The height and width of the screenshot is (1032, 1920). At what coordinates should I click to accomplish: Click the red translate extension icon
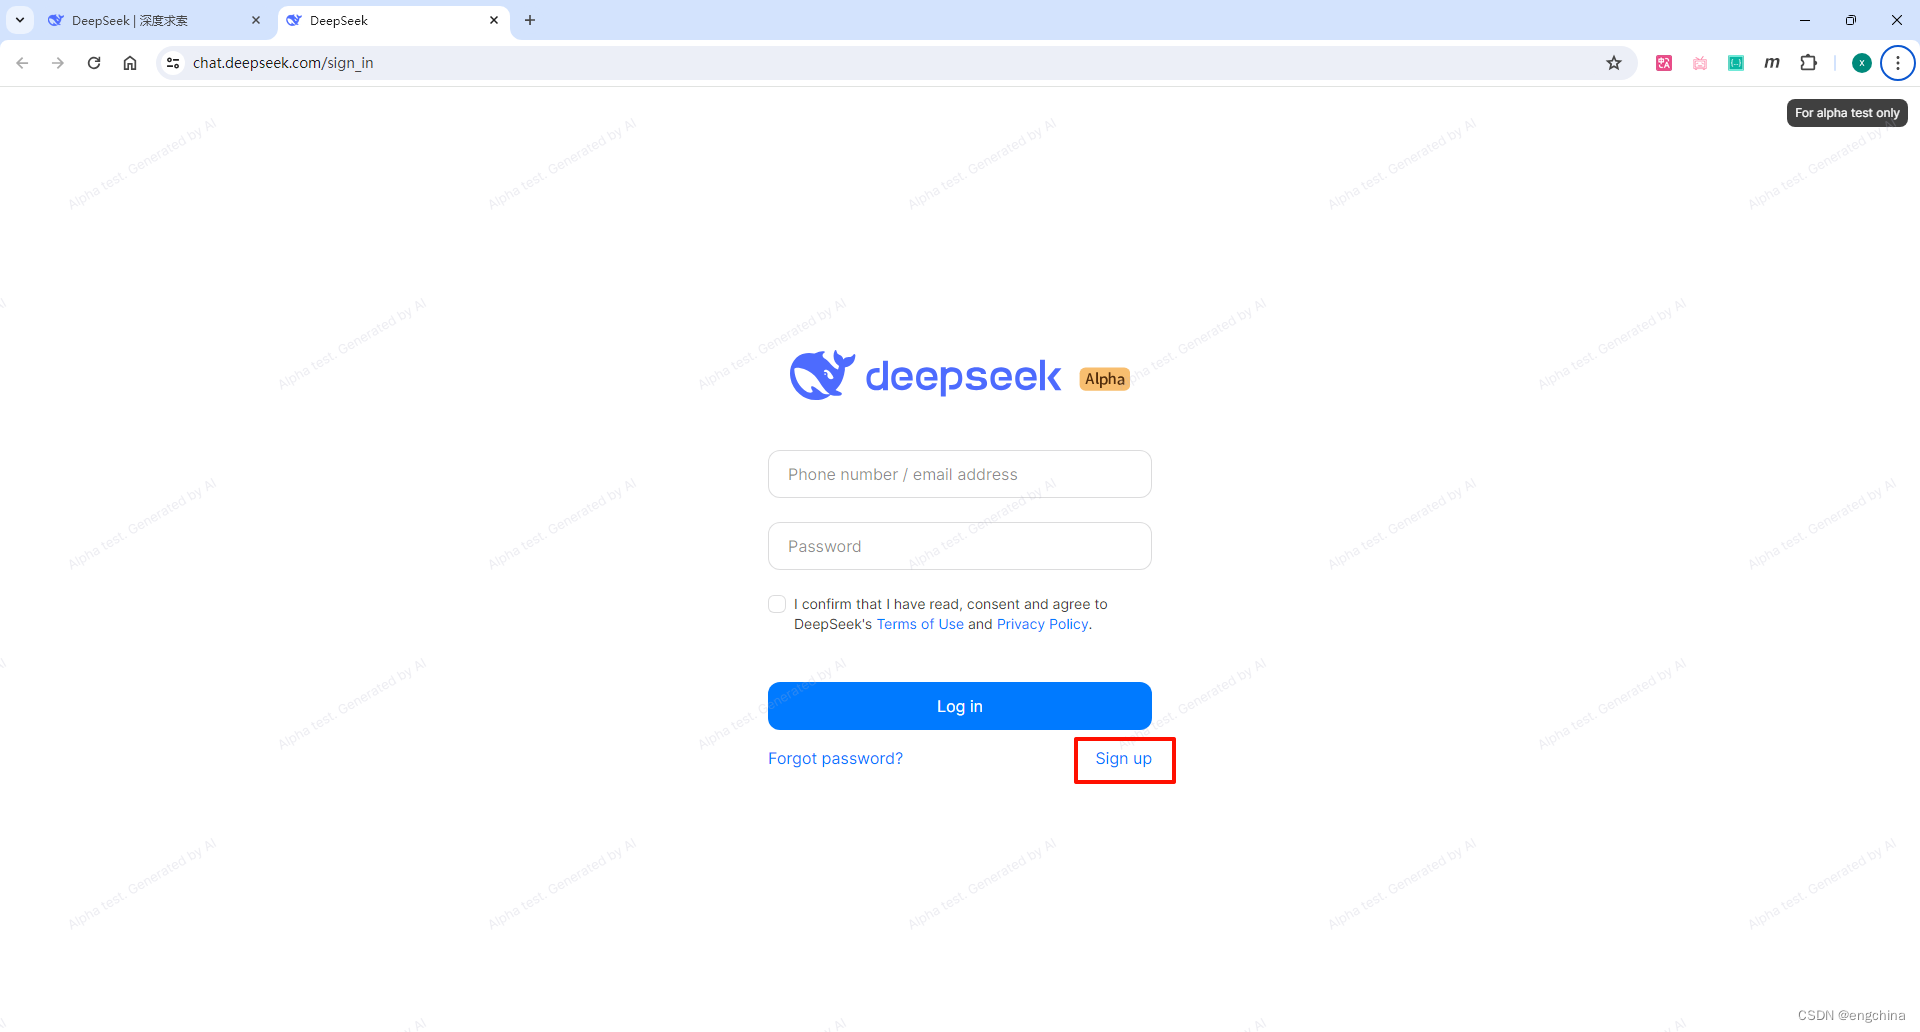[1664, 63]
